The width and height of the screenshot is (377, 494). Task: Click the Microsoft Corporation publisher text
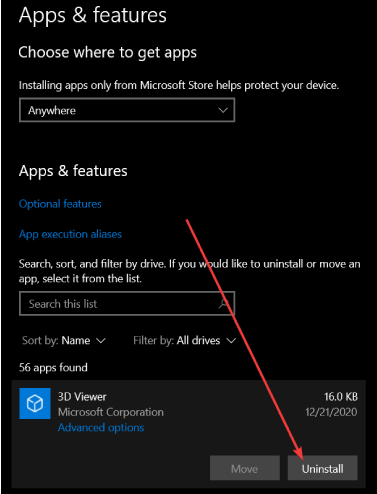pyautogui.click(x=111, y=412)
